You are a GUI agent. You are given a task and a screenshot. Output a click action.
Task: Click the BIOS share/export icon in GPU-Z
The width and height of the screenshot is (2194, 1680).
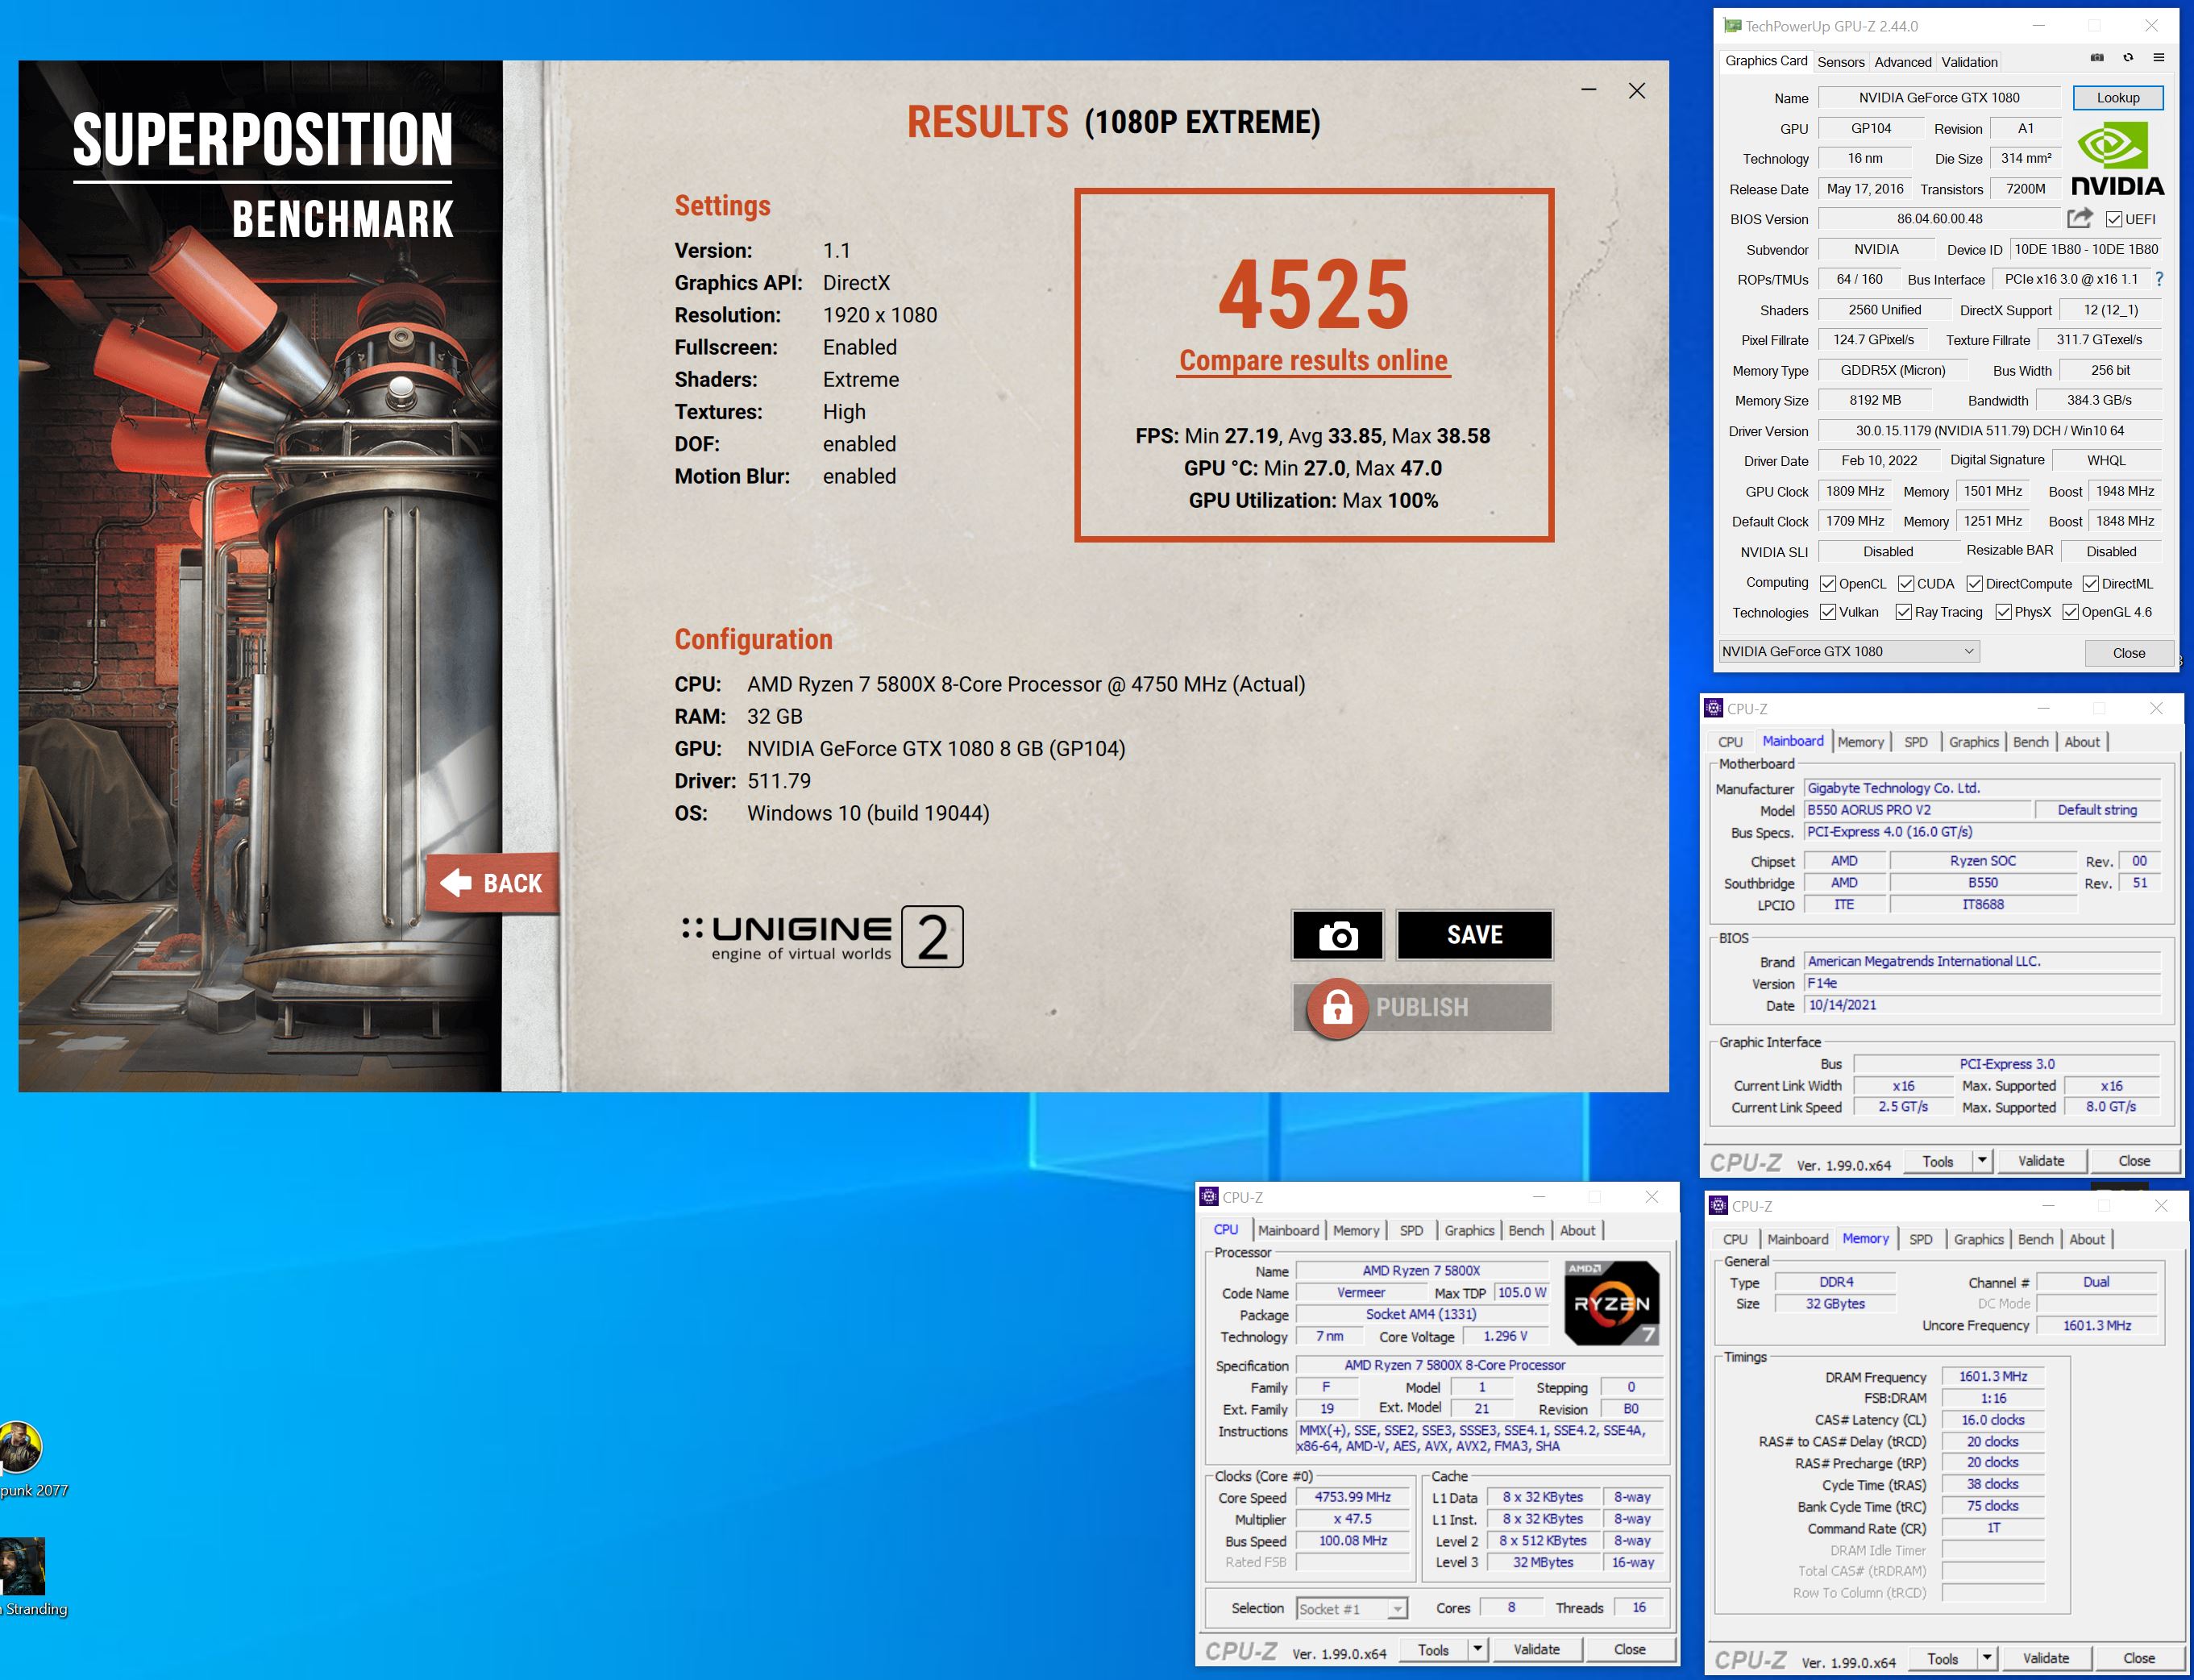point(2080,218)
